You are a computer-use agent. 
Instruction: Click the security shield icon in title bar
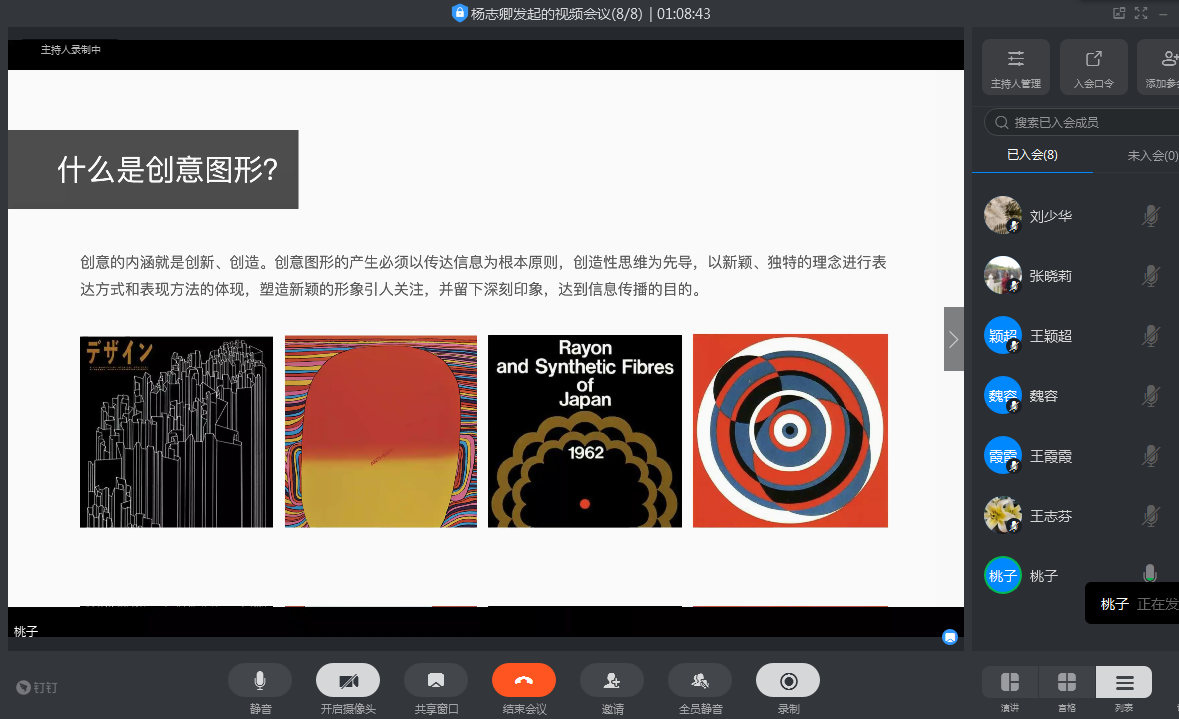[x=459, y=13]
